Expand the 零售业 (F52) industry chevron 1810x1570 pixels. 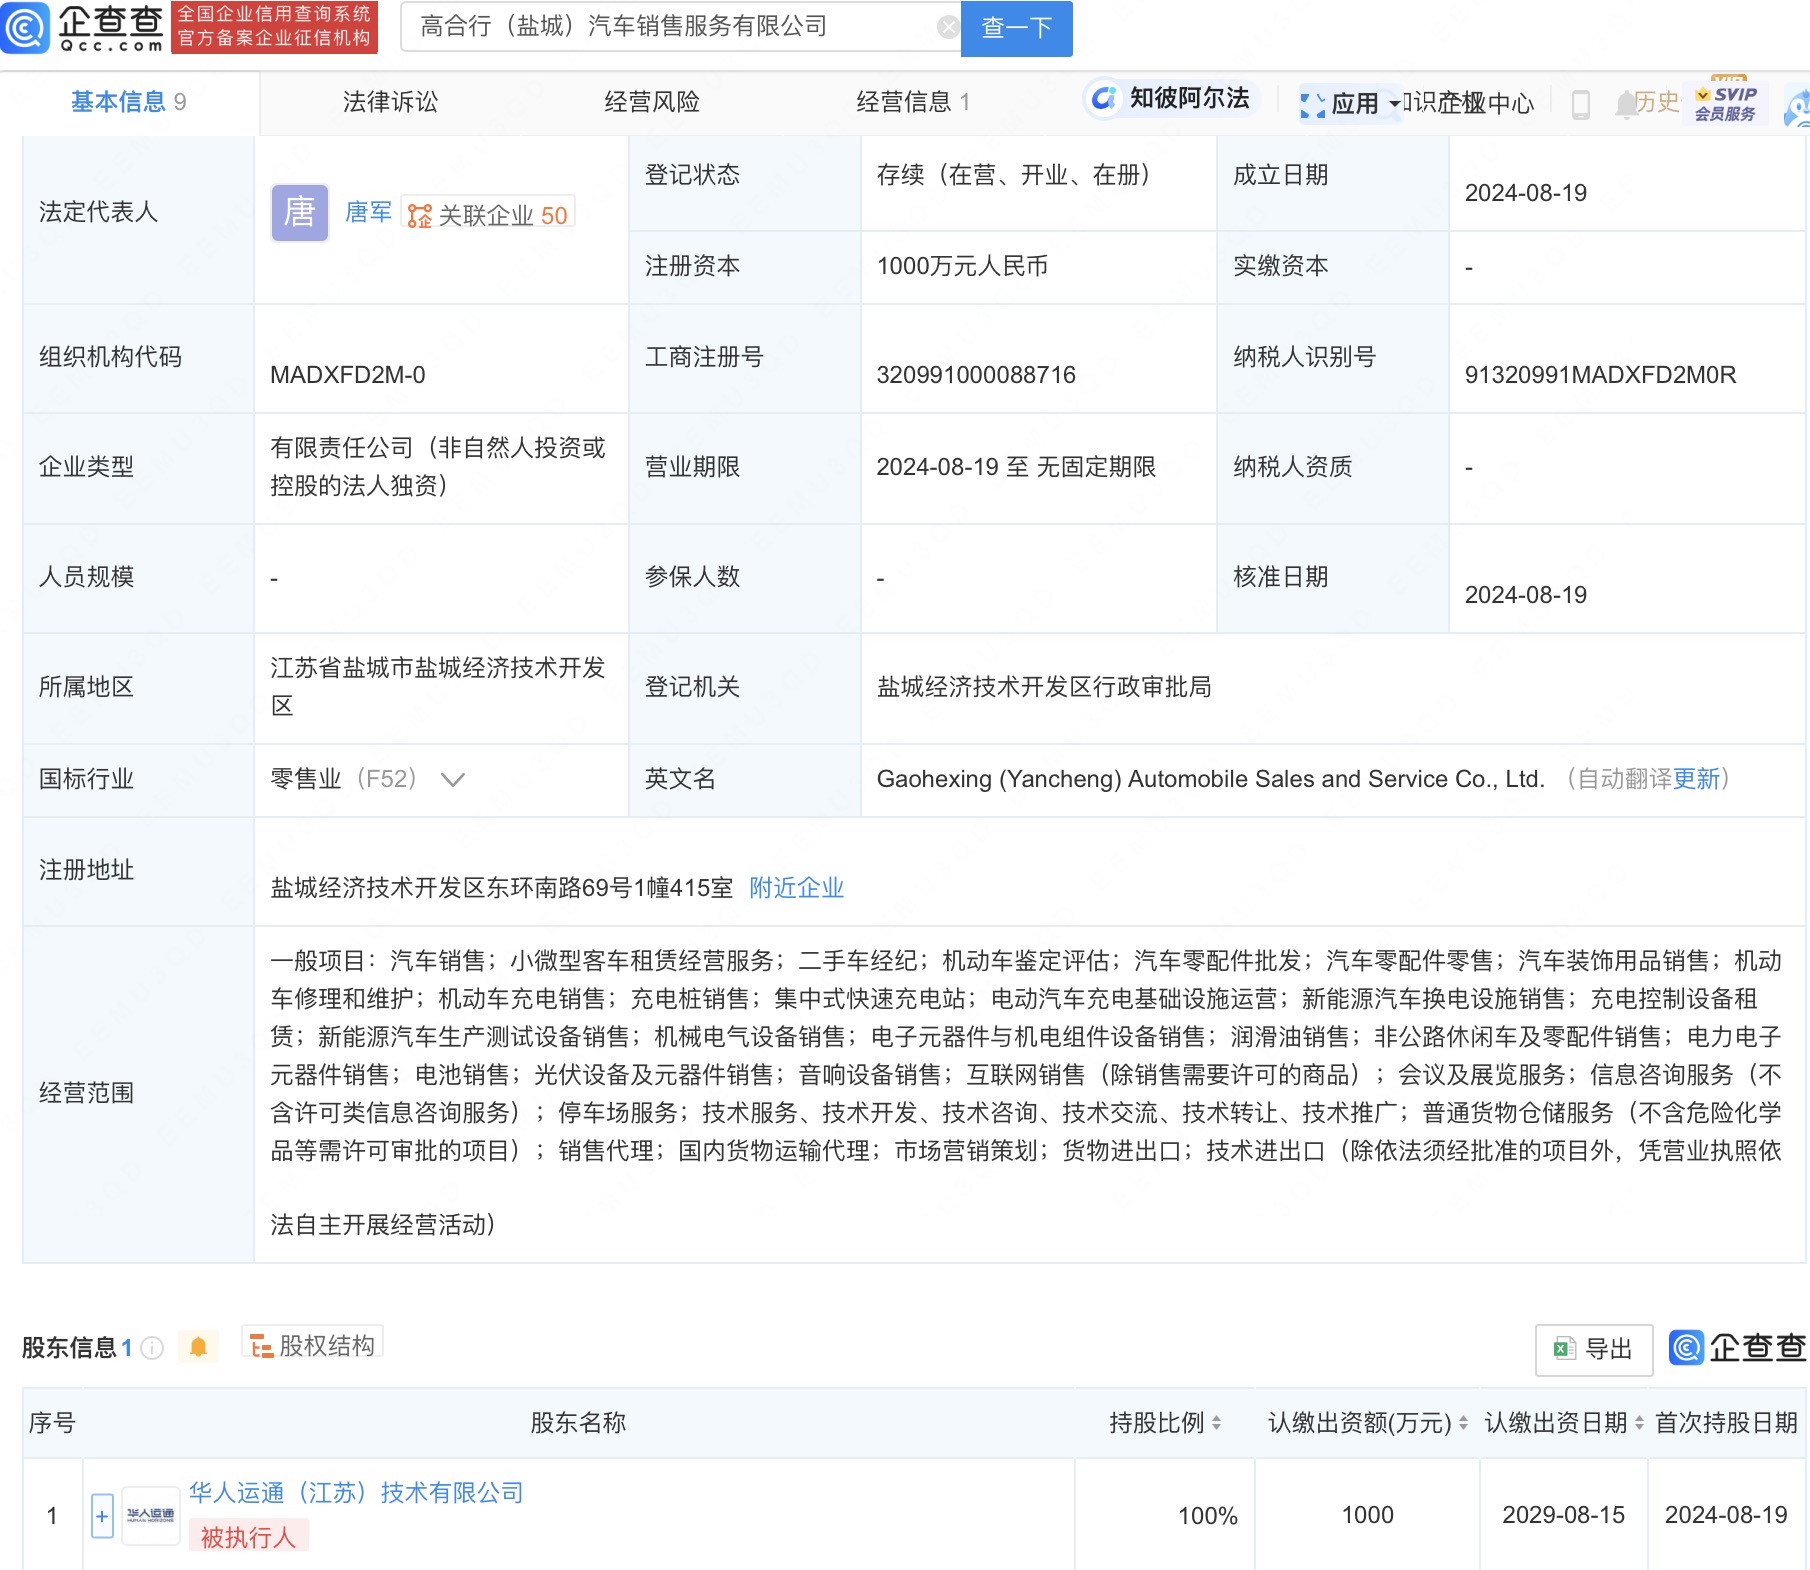(x=453, y=780)
